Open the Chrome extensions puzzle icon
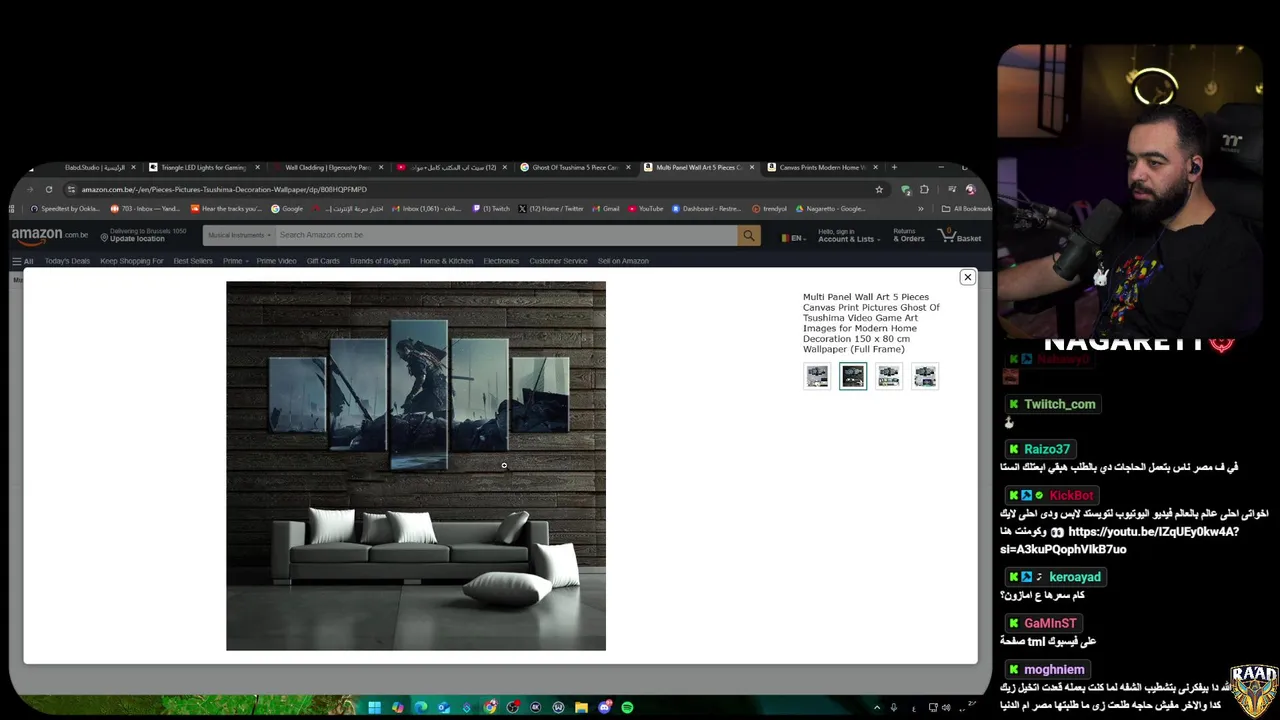Viewport: 1280px width, 720px height. click(x=924, y=189)
